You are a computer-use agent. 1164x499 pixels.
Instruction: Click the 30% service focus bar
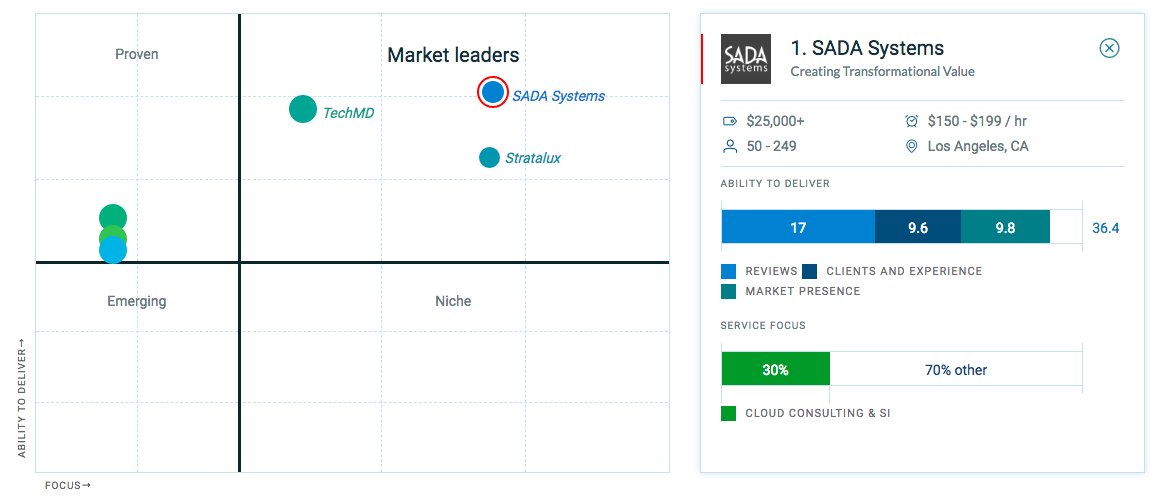click(776, 369)
